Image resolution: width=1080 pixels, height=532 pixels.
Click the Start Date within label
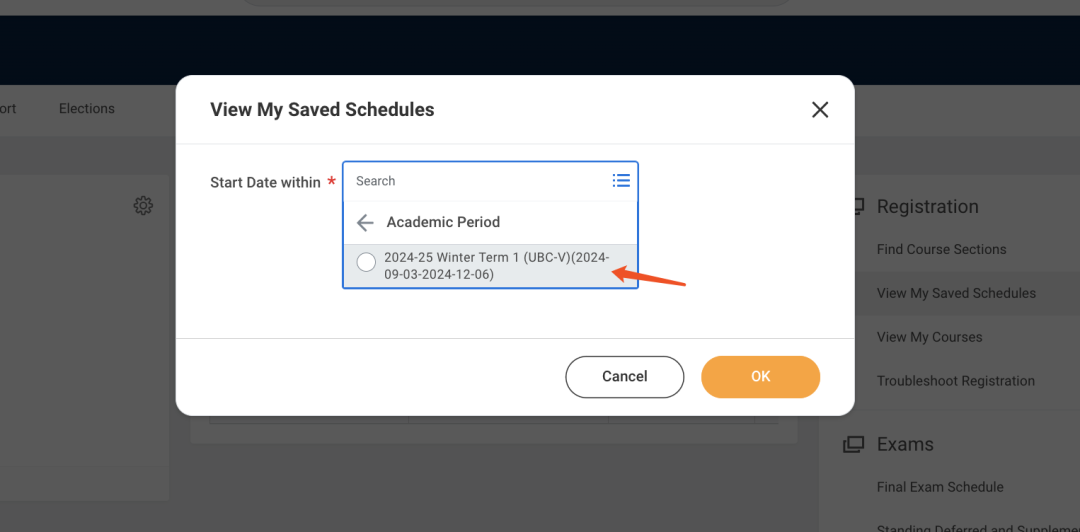[x=265, y=182]
